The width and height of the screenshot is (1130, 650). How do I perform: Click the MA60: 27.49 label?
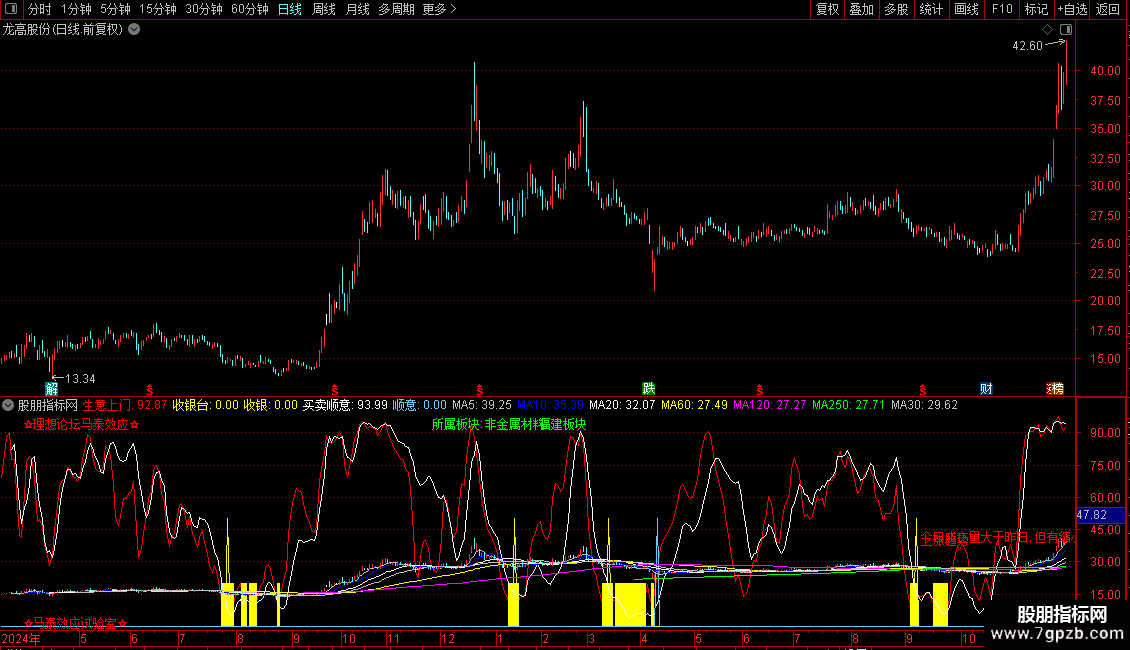coord(694,405)
